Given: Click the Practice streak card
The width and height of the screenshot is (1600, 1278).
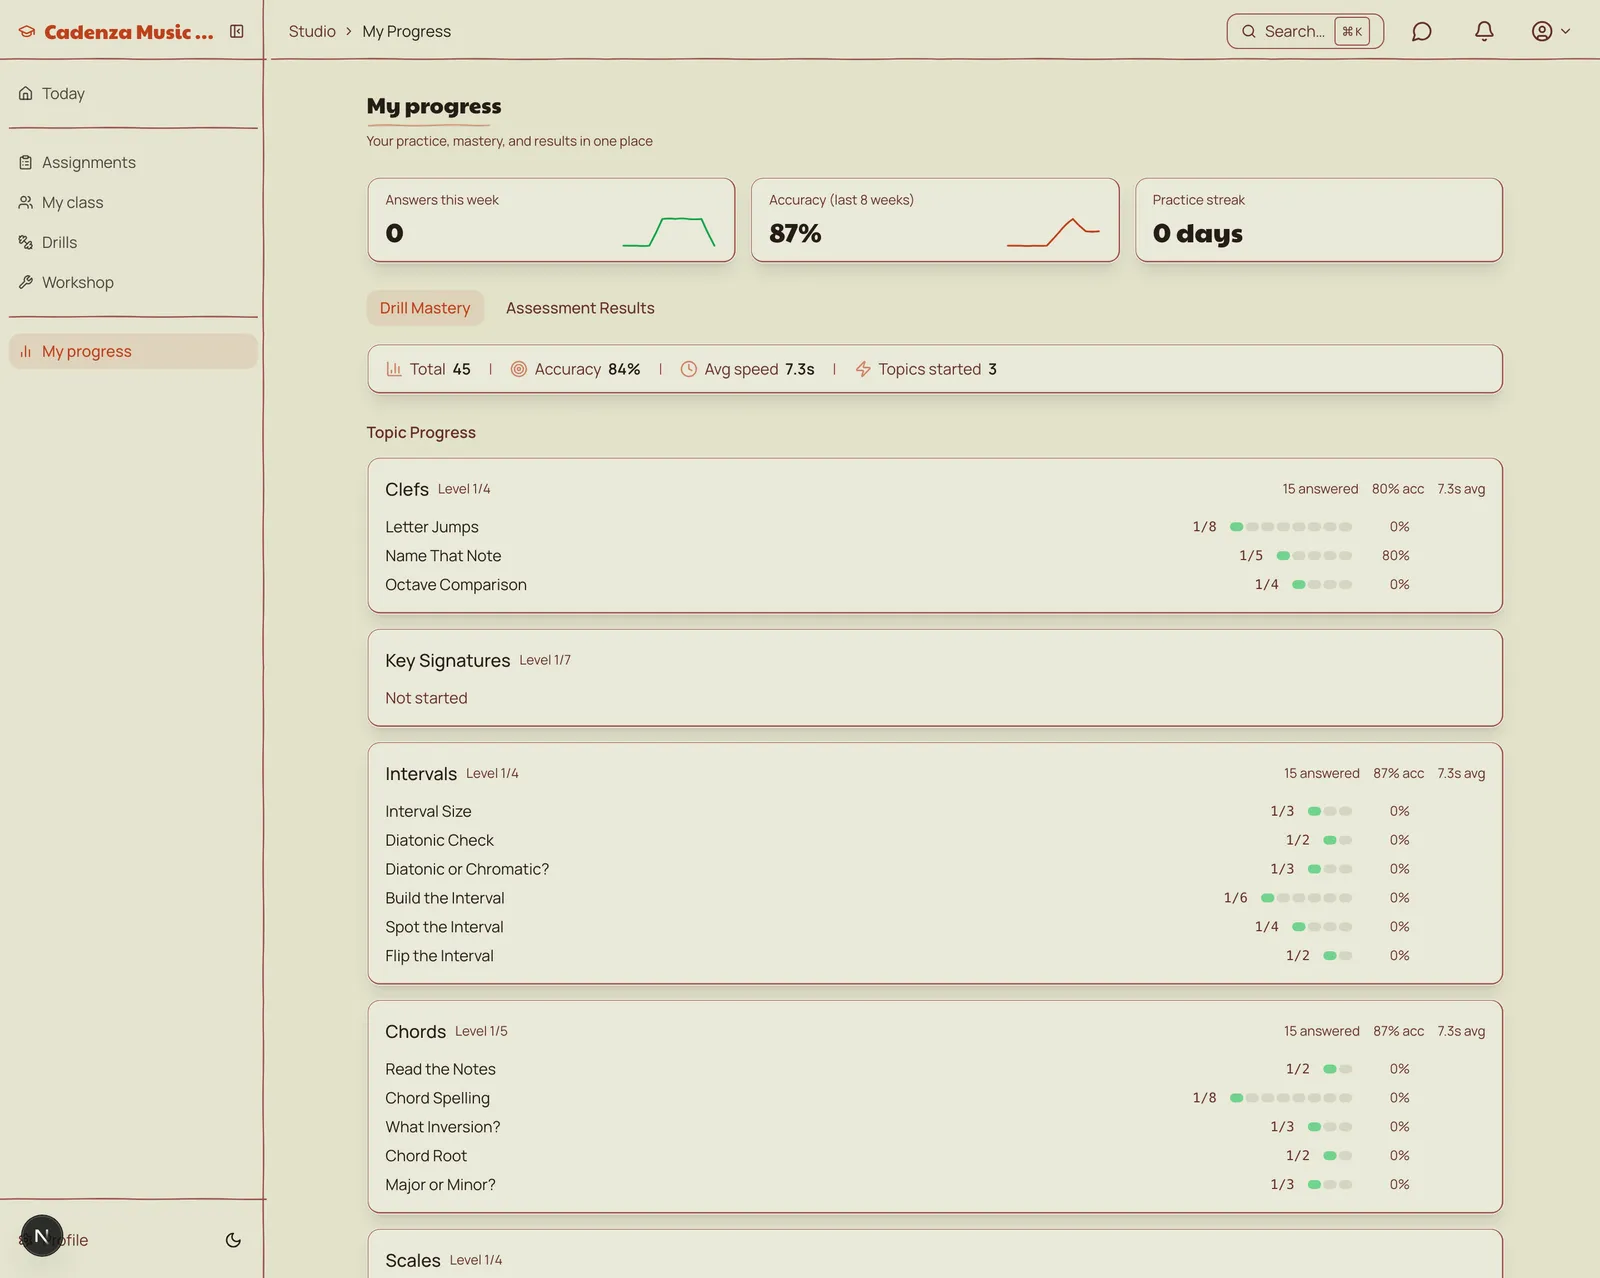Looking at the screenshot, I should [x=1319, y=220].
